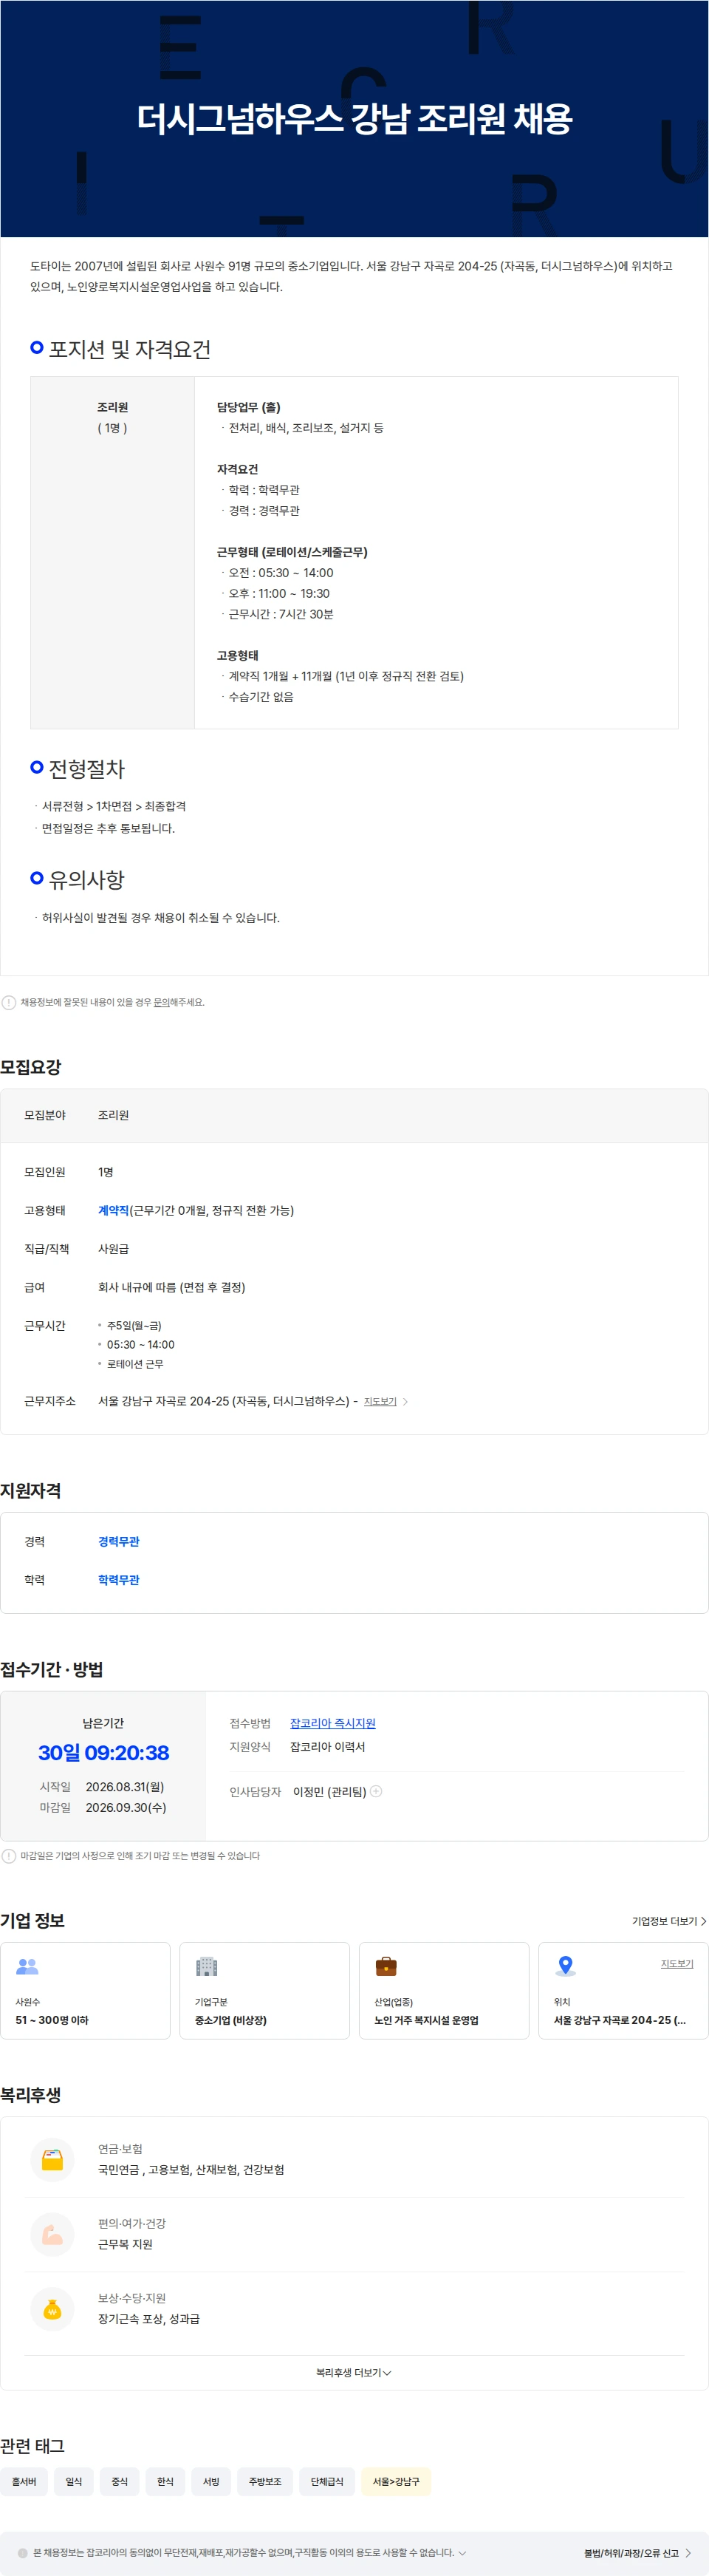Image resolution: width=709 pixels, height=2576 pixels.
Task: Click the grey circle icon in footer notice
Action: [x=23, y=2552]
